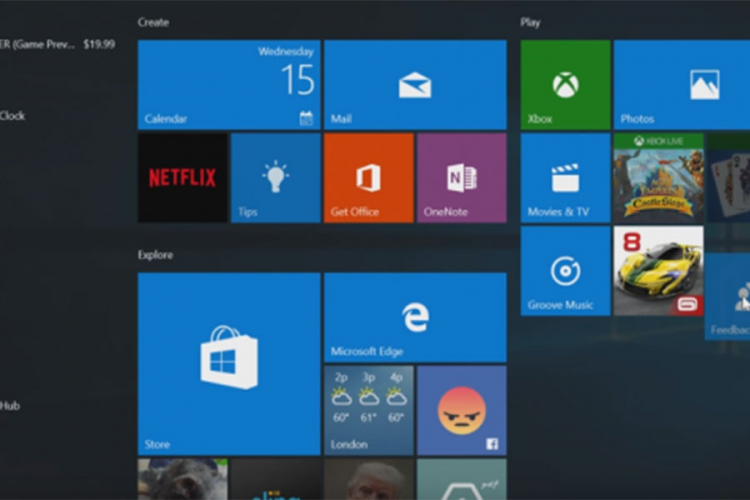Open the OneNote tile
Viewport: 750px width, 500px height.
pyautogui.click(x=462, y=178)
